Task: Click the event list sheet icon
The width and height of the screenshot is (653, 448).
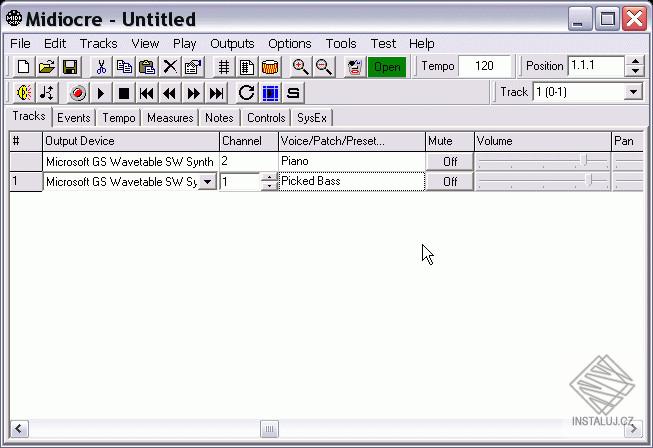Action: click(247, 67)
